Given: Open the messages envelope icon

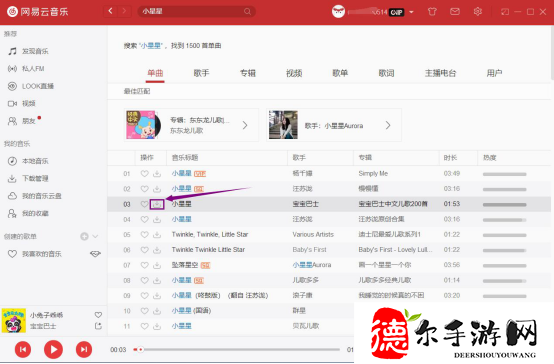Looking at the screenshot, I should tap(455, 12).
